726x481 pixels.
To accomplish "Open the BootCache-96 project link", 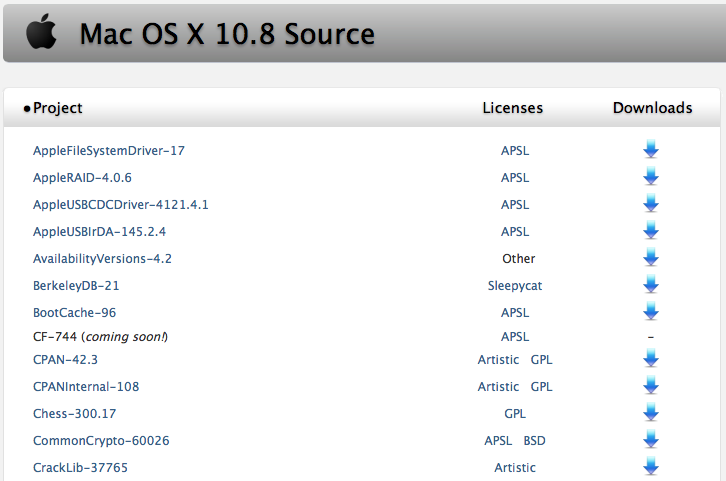I will point(74,312).
